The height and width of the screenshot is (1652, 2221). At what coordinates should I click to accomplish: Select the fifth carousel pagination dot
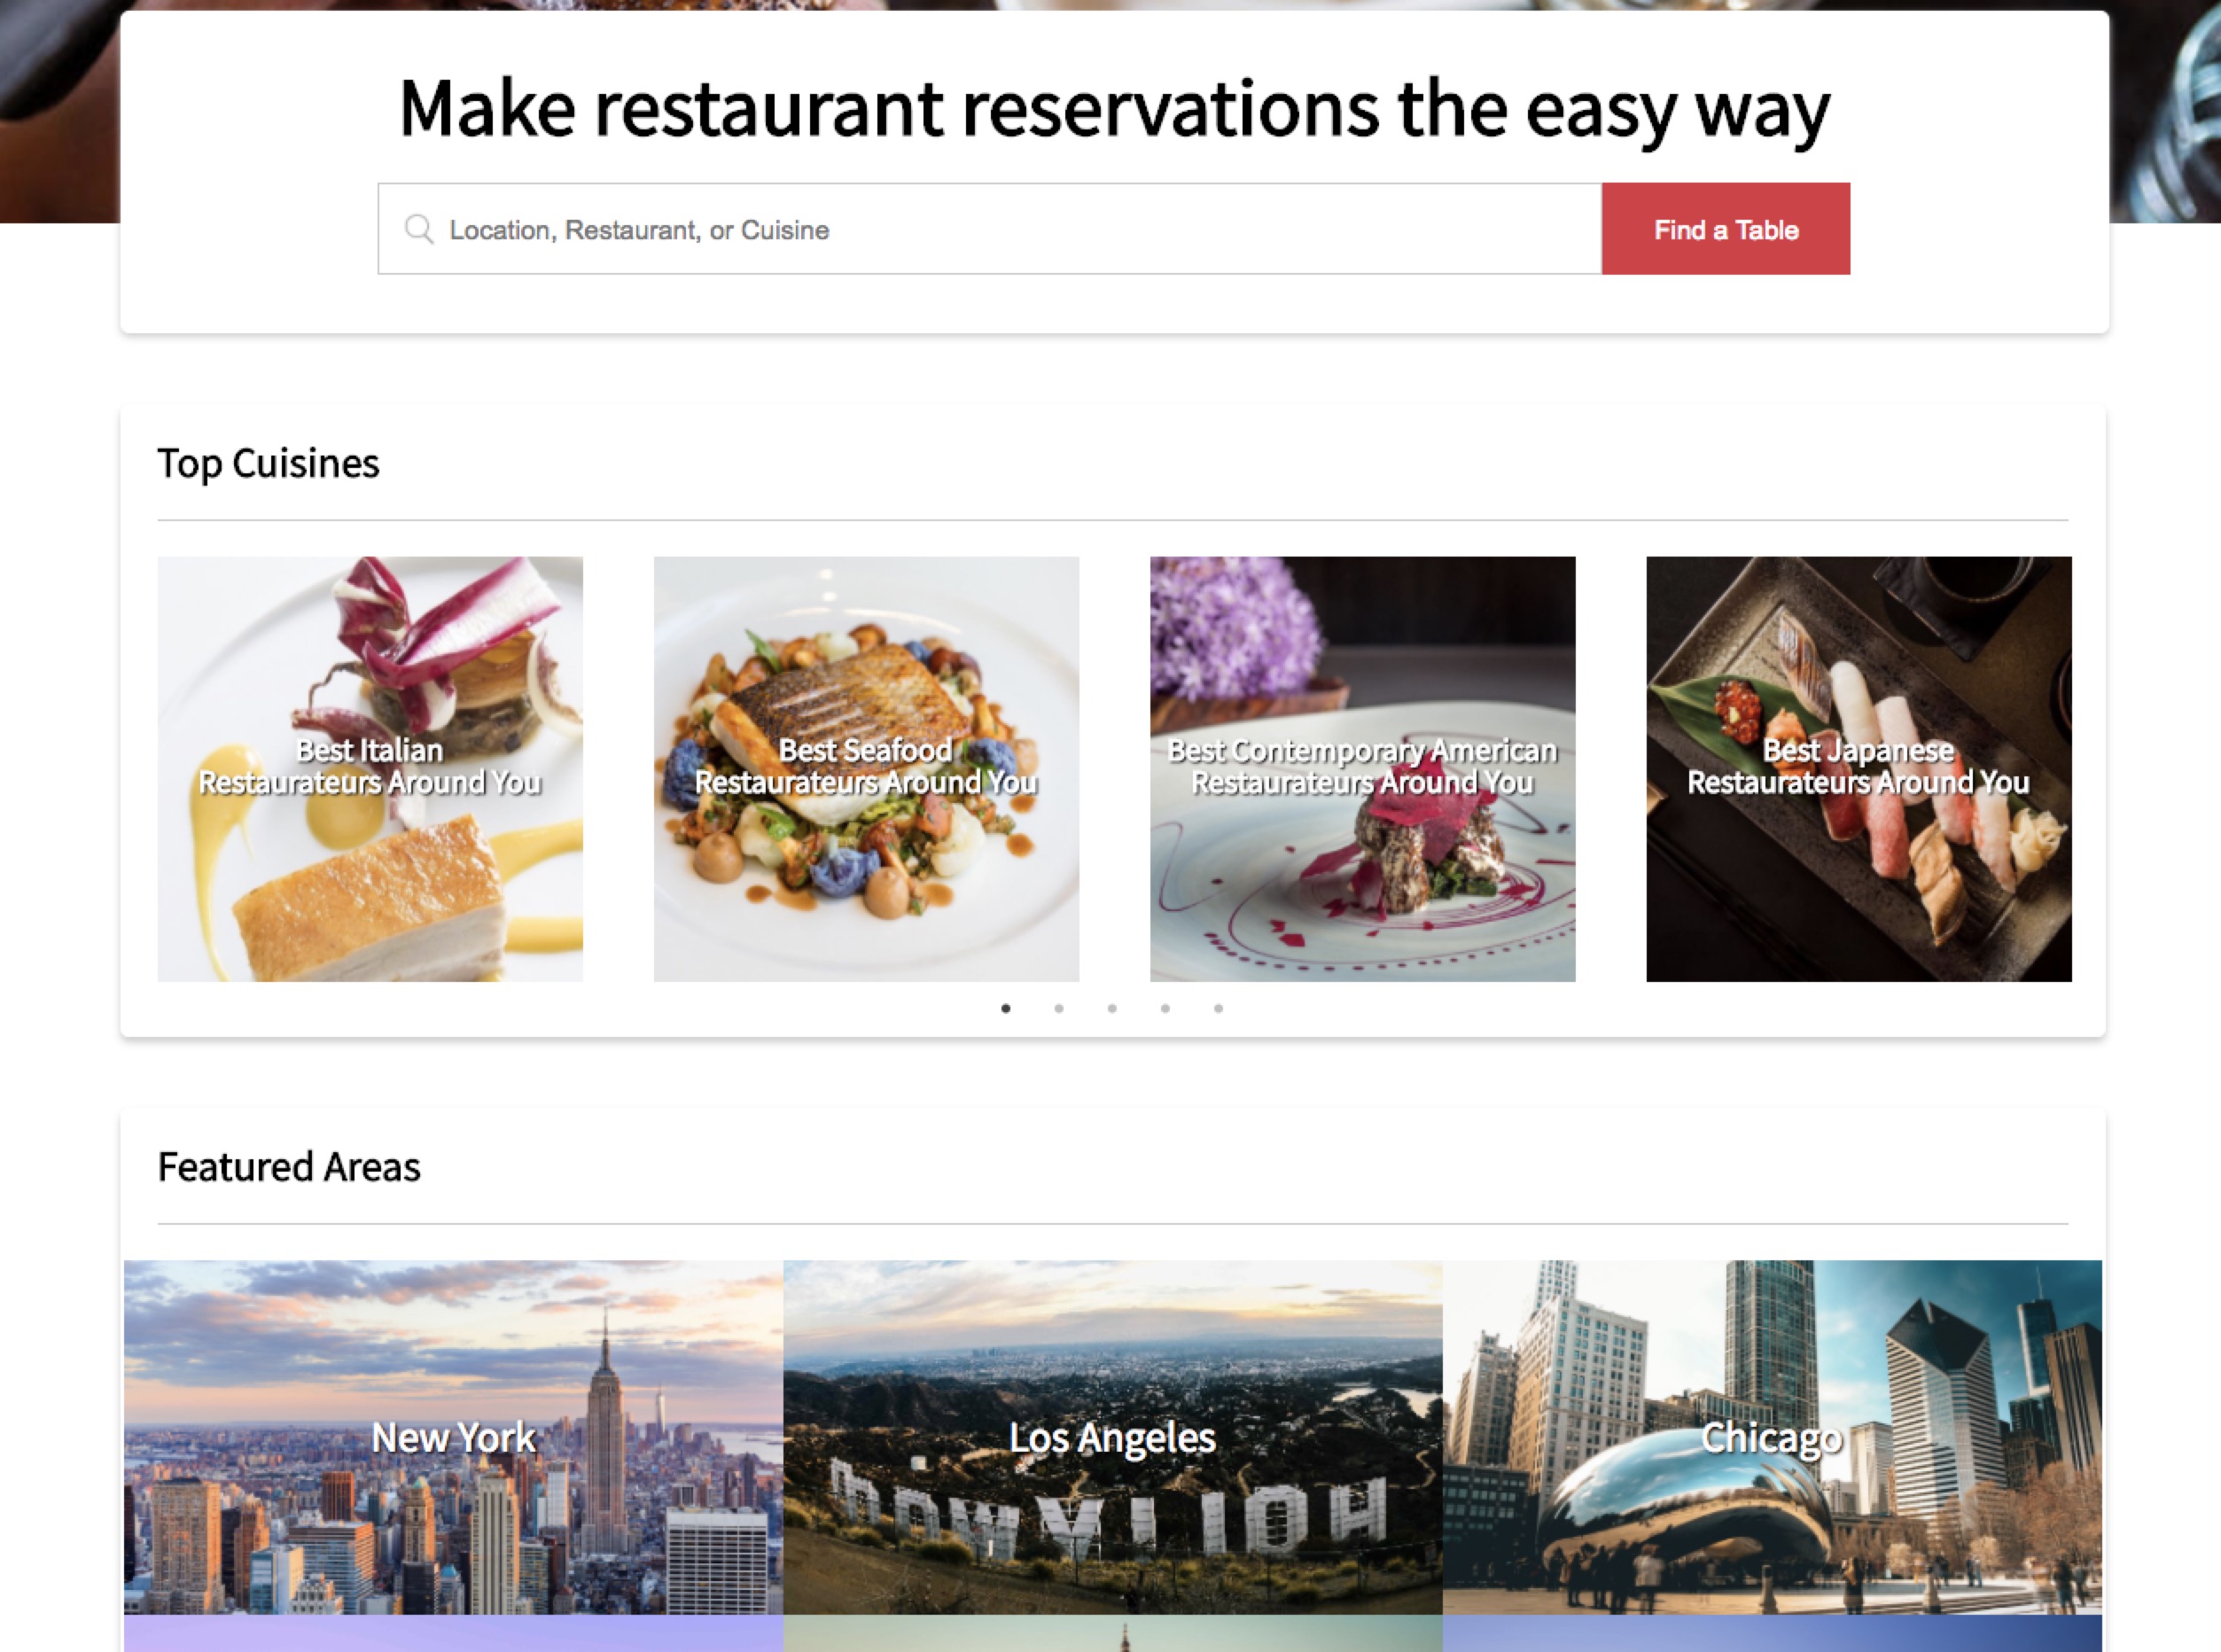tap(1218, 1008)
